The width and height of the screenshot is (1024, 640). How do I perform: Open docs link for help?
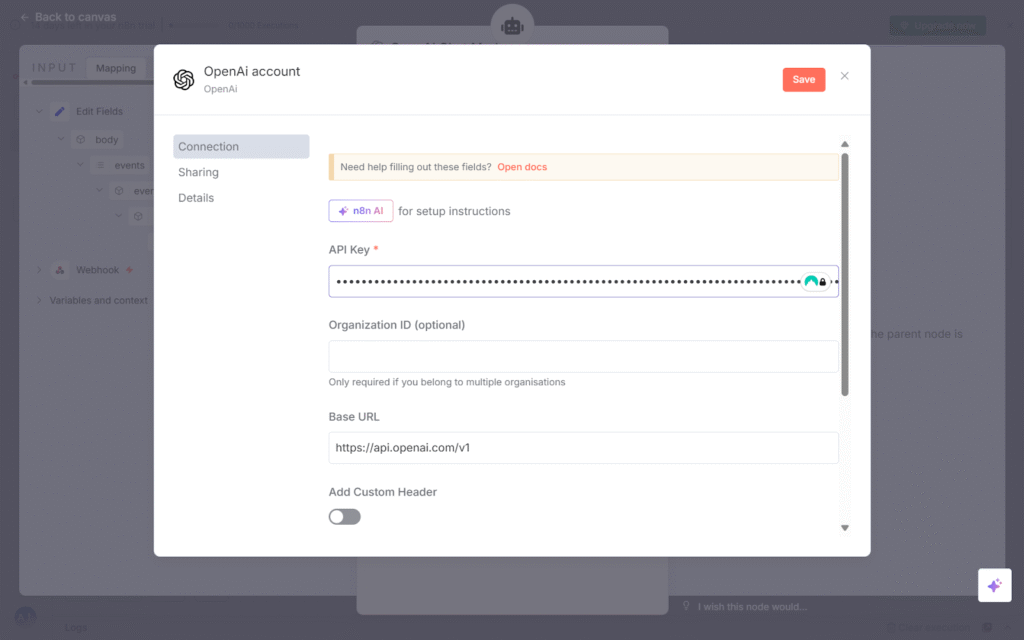pyautogui.click(x=522, y=167)
